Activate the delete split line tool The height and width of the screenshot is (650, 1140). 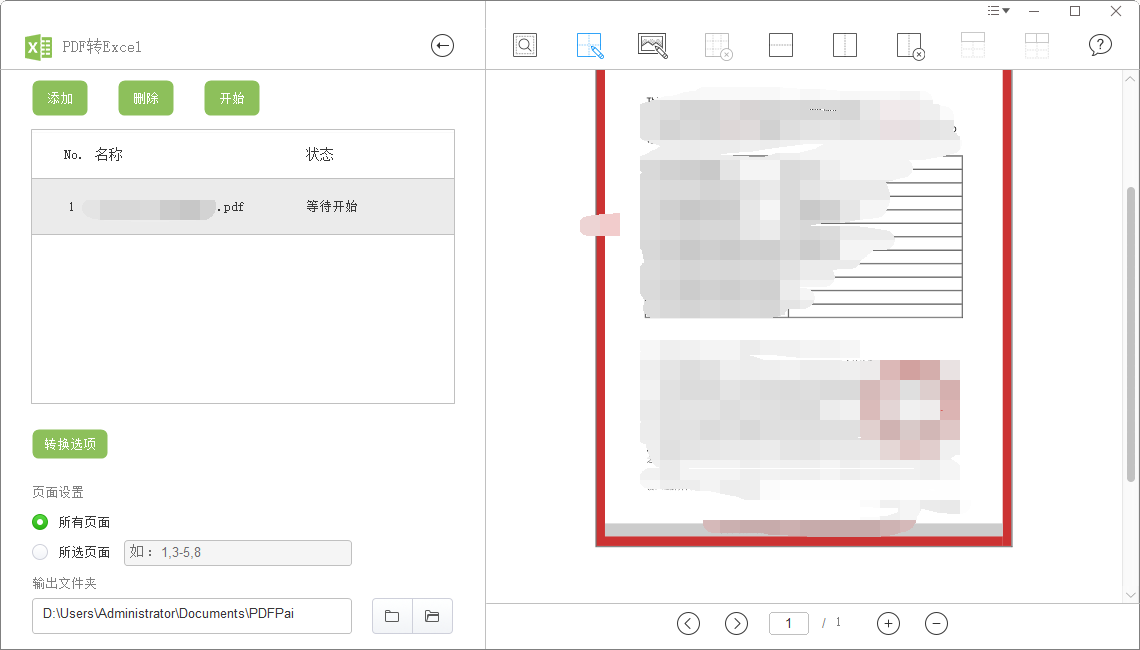click(x=909, y=44)
